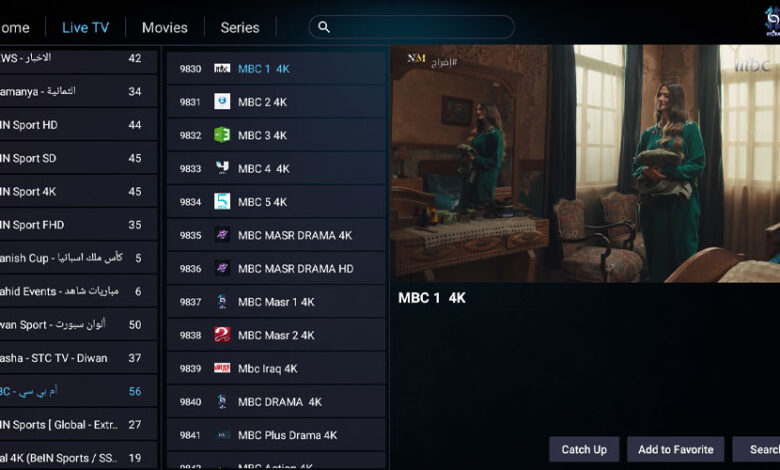The image size is (780, 470).
Task: Open the Catch Up button
Action: pos(584,449)
